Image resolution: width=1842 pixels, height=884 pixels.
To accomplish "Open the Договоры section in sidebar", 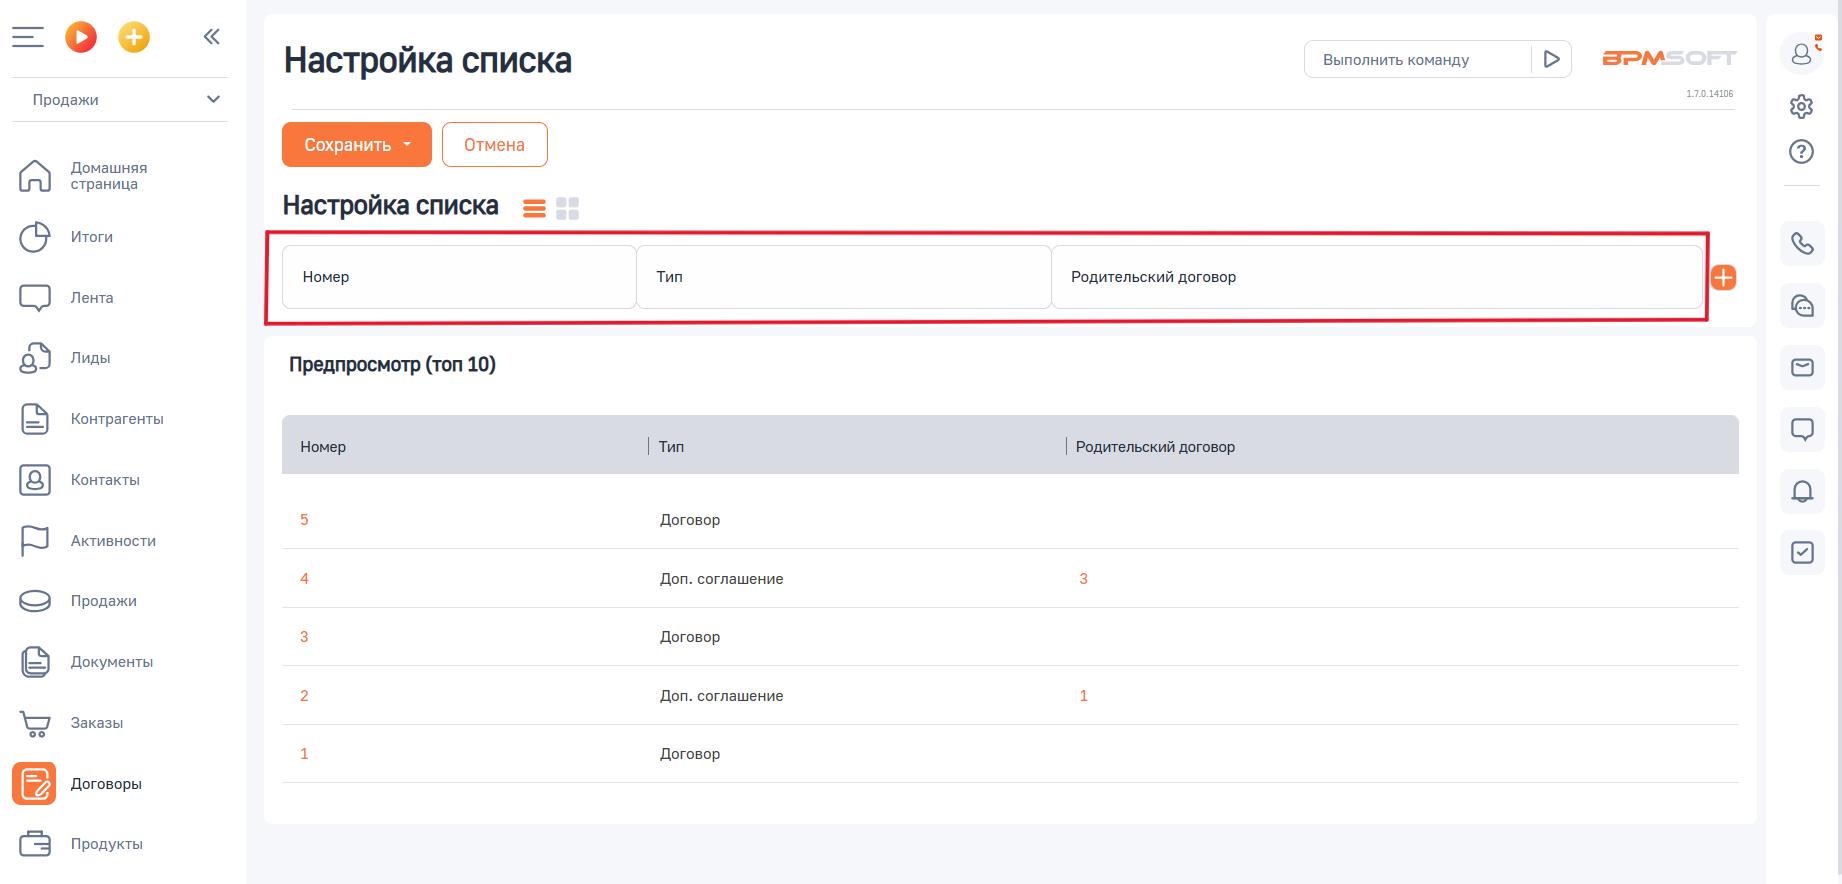I will pyautogui.click(x=106, y=784).
